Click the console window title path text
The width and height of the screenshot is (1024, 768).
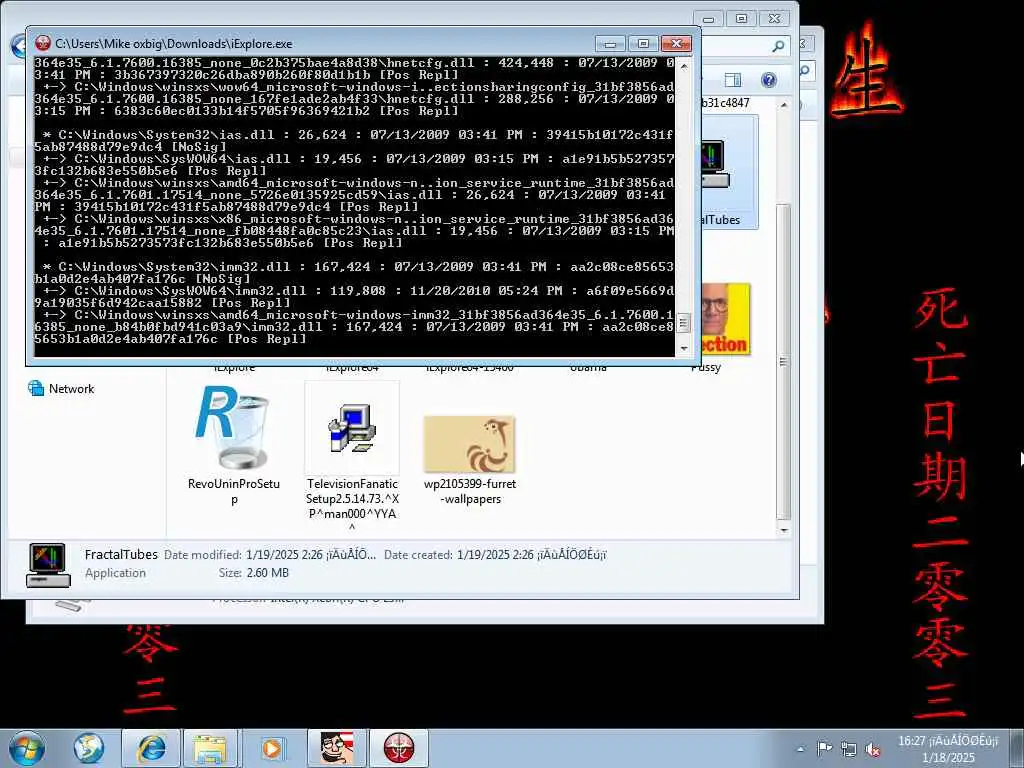coord(174,44)
